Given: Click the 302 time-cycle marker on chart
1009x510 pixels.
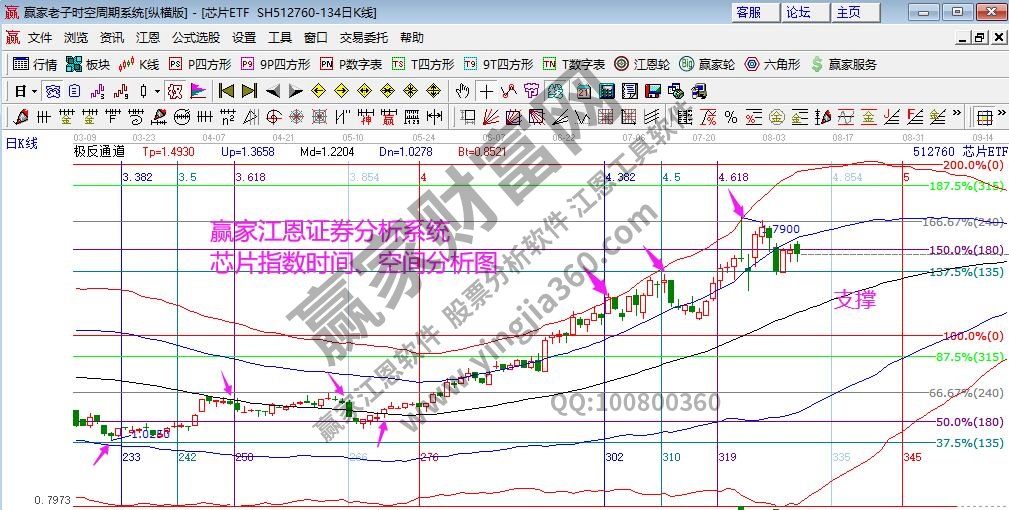Looking at the screenshot, I should 614,457.
